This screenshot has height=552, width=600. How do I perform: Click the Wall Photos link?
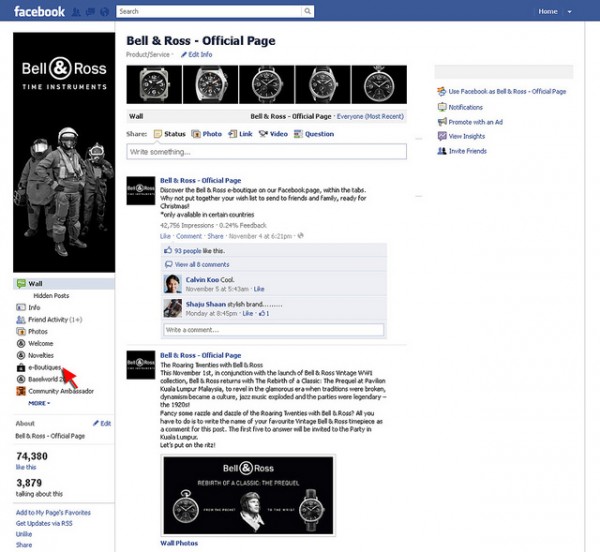tap(179, 543)
